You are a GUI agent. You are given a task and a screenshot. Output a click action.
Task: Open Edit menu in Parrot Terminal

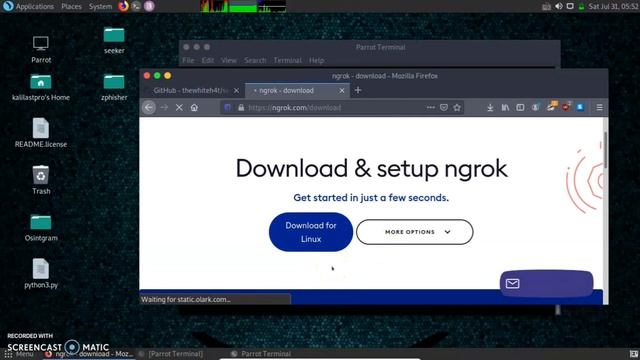(208, 60)
